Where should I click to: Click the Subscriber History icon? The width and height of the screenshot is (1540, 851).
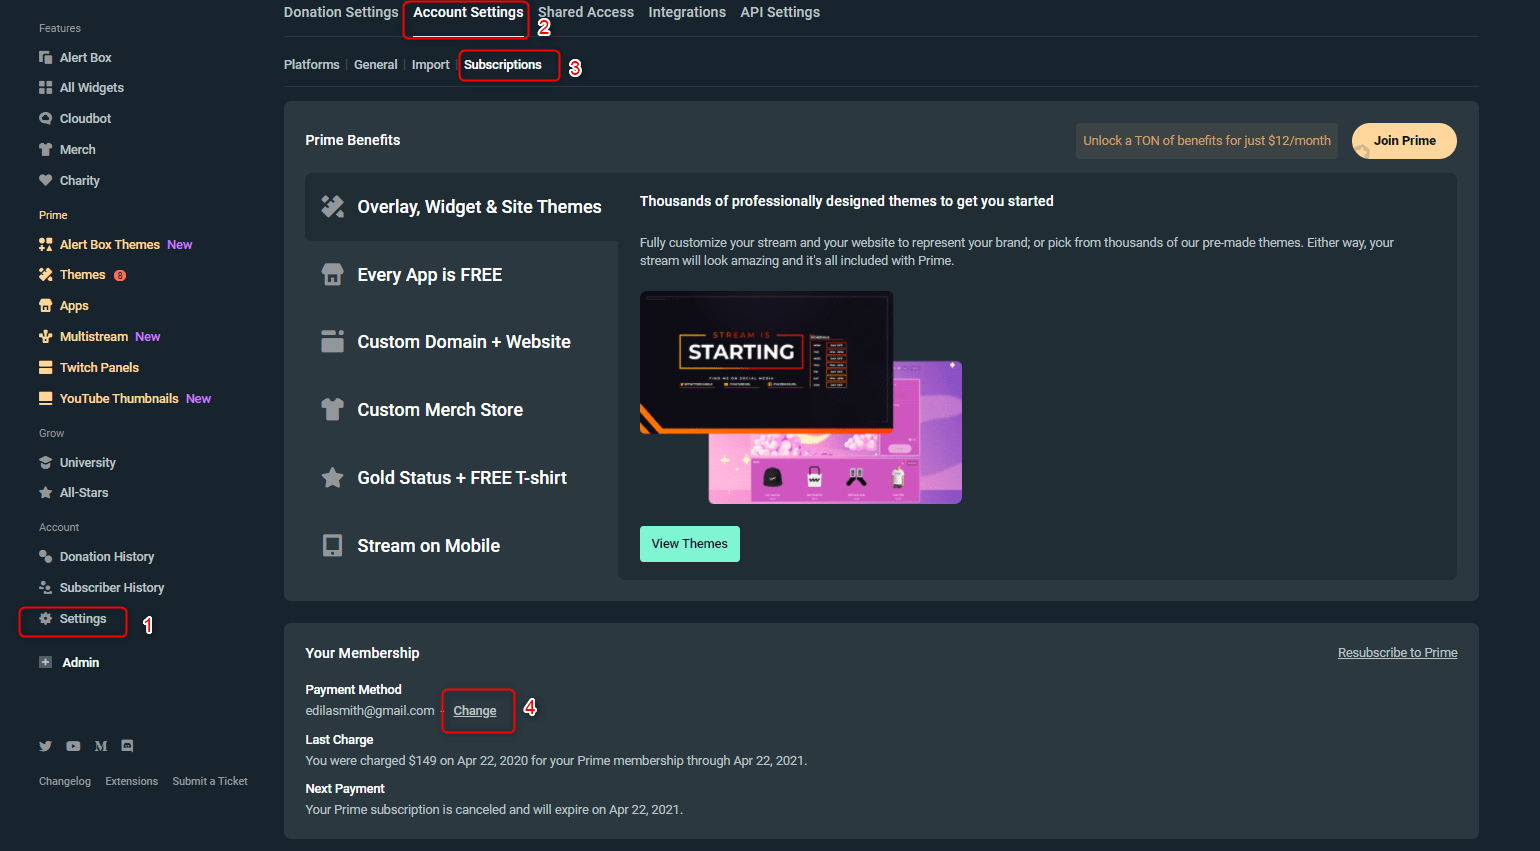(45, 587)
